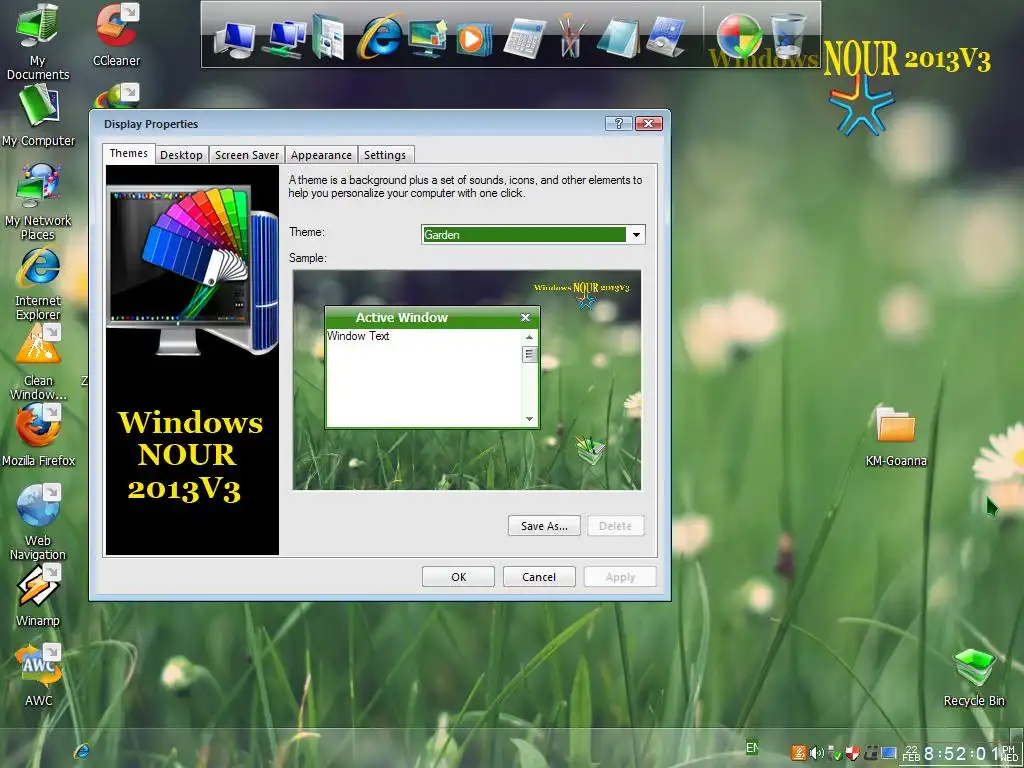Open the Clean Windows shortcut on desktop
The width and height of the screenshot is (1024, 768).
(38, 362)
